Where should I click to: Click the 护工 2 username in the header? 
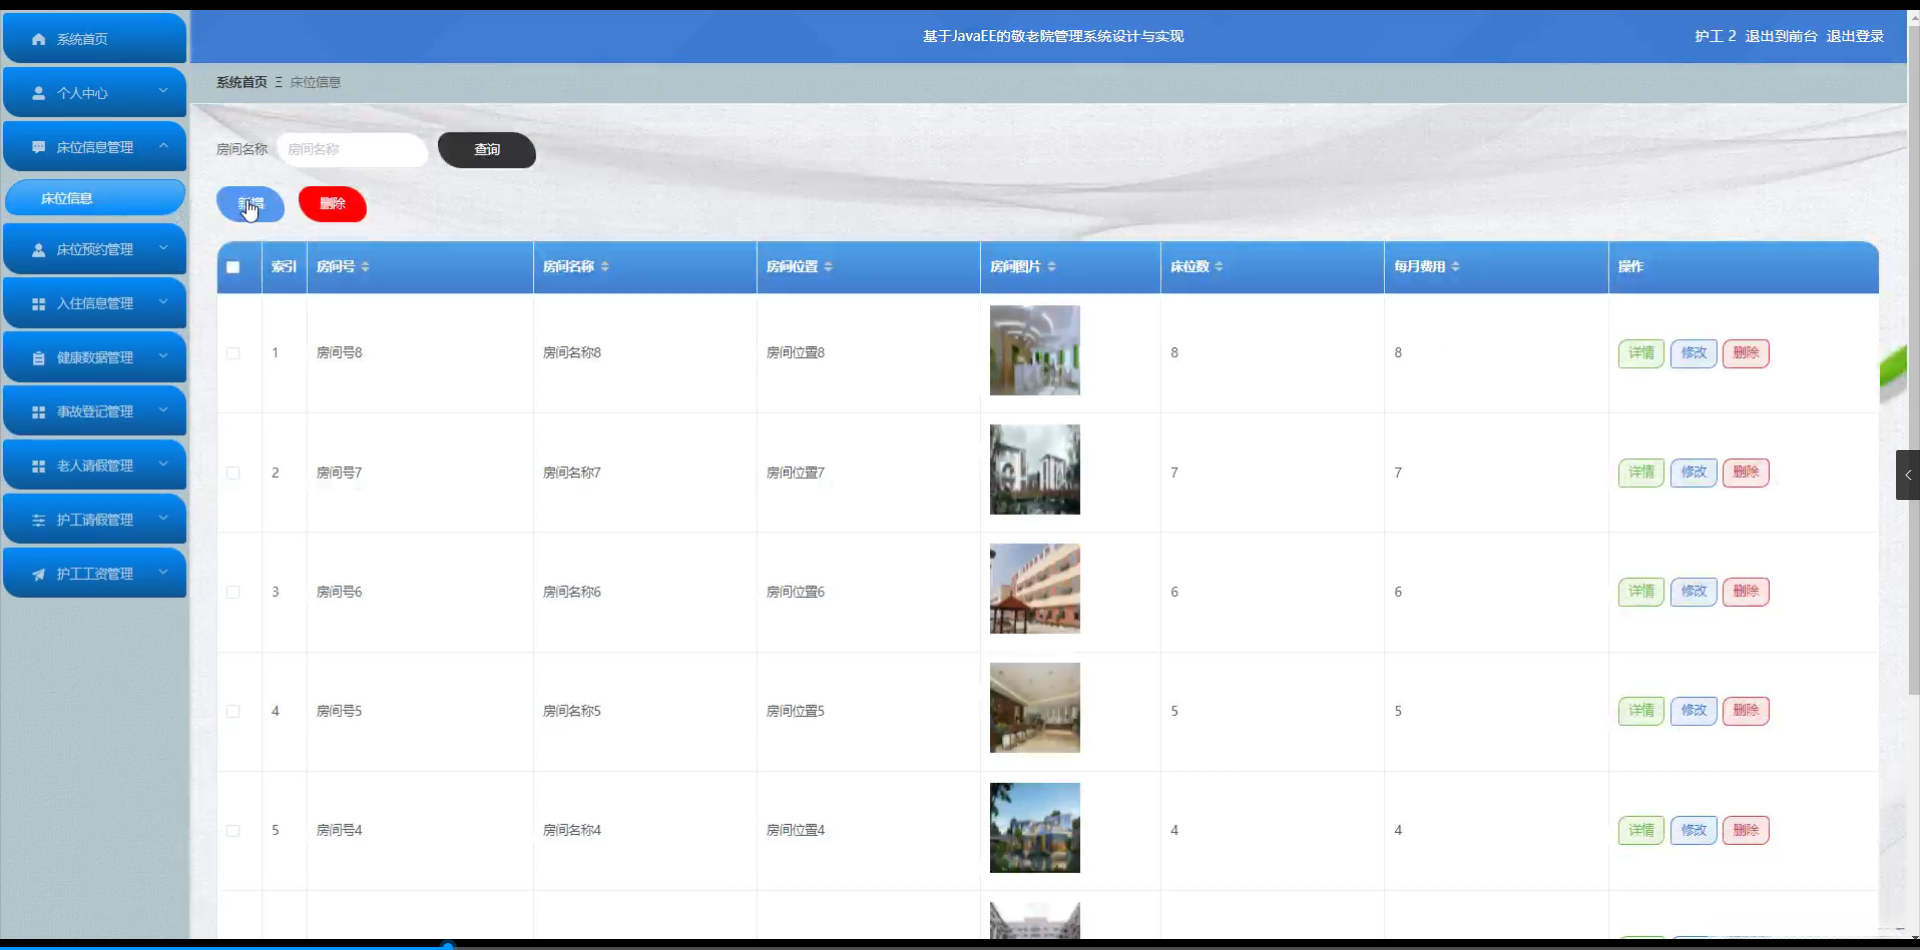(x=1715, y=36)
